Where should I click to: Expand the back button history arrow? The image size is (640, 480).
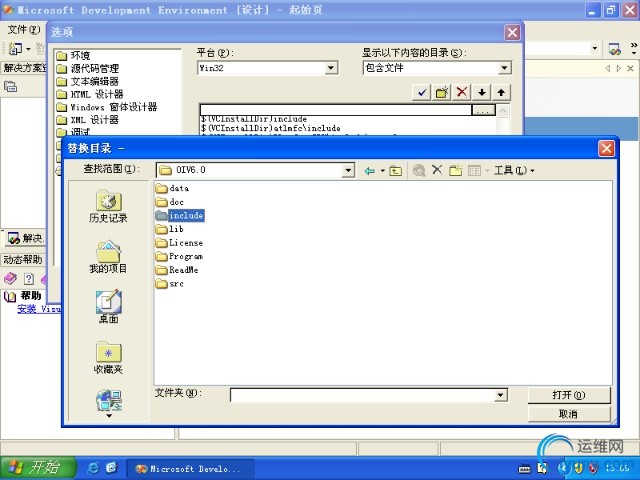(x=382, y=171)
